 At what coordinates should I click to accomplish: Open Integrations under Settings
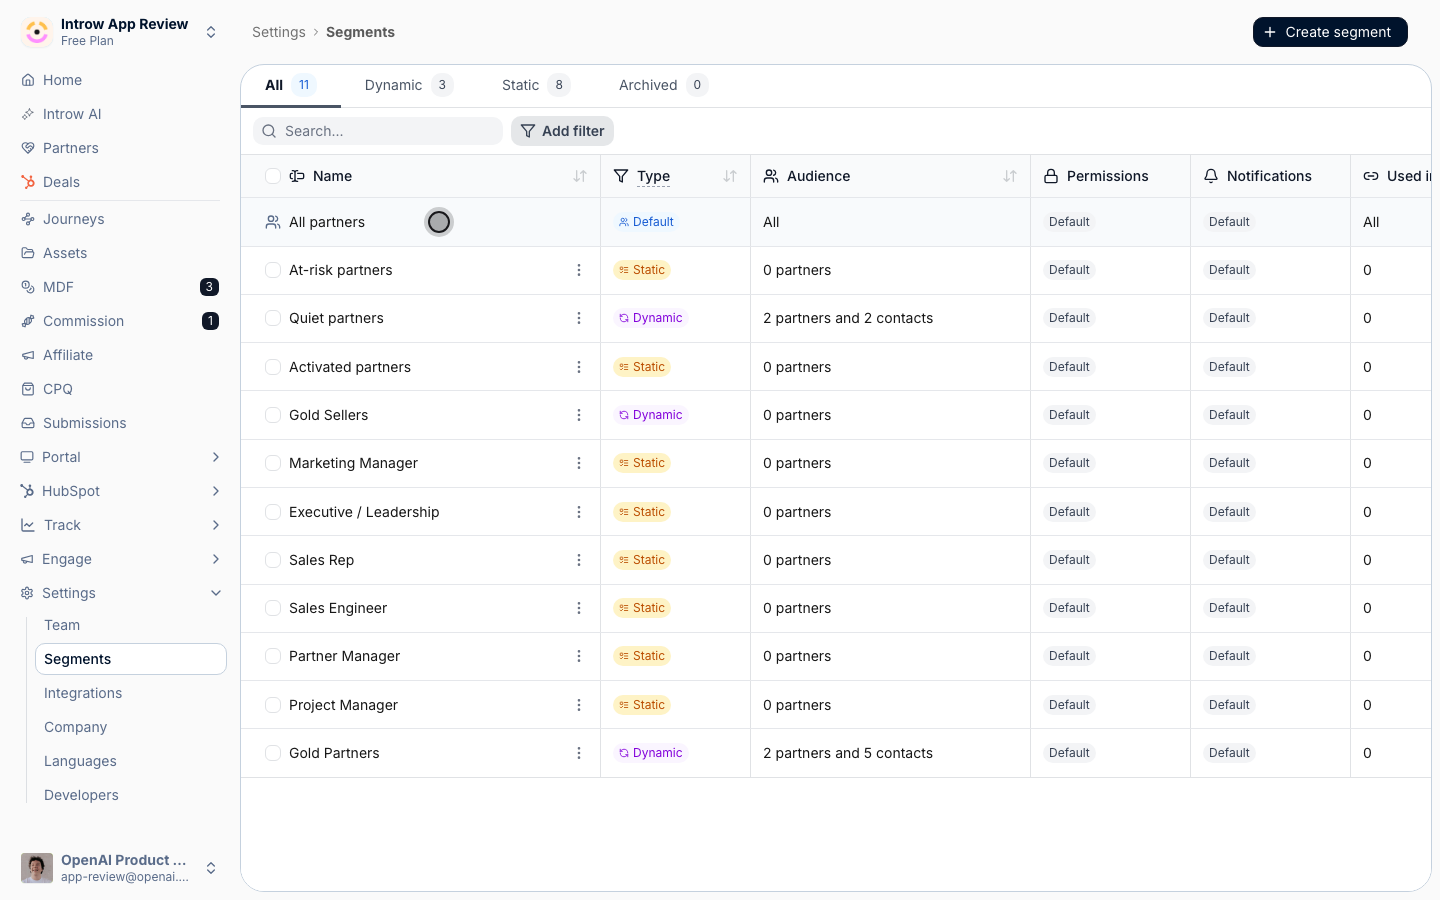click(83, 693)
